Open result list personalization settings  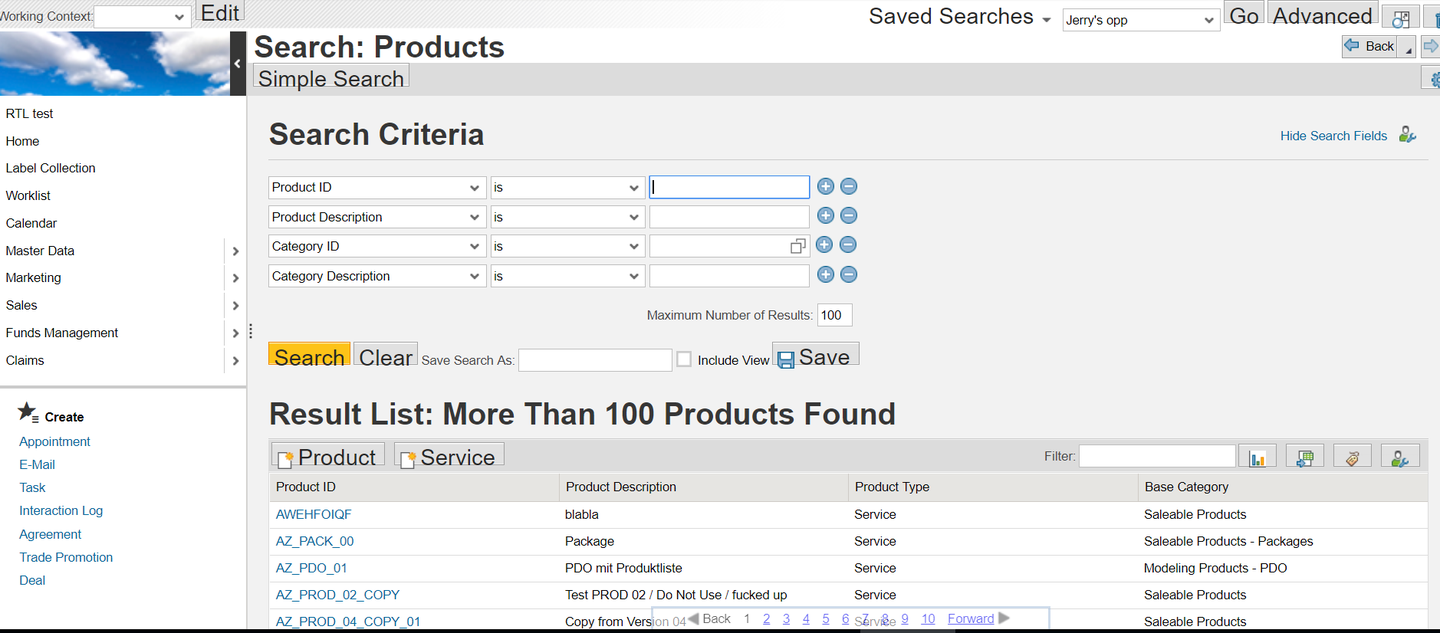point(1400,455)
